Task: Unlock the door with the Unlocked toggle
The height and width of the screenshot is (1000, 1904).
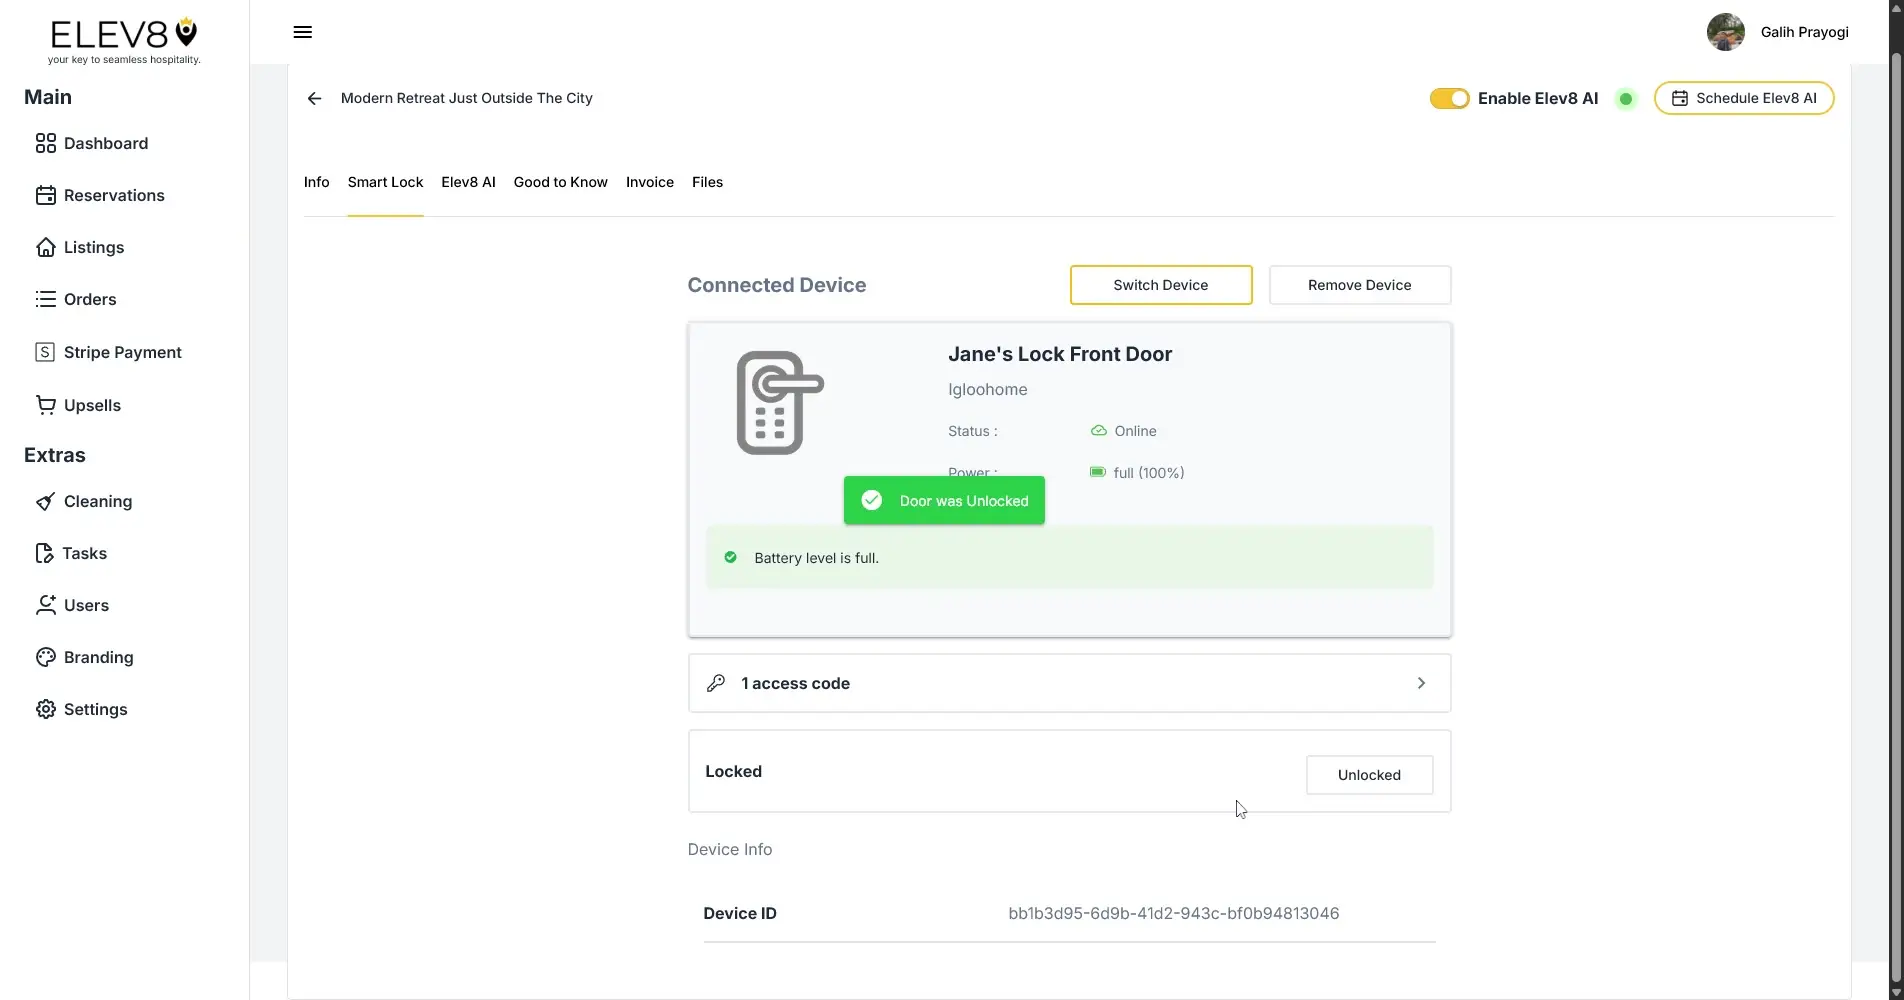Action: point(1368,775)
